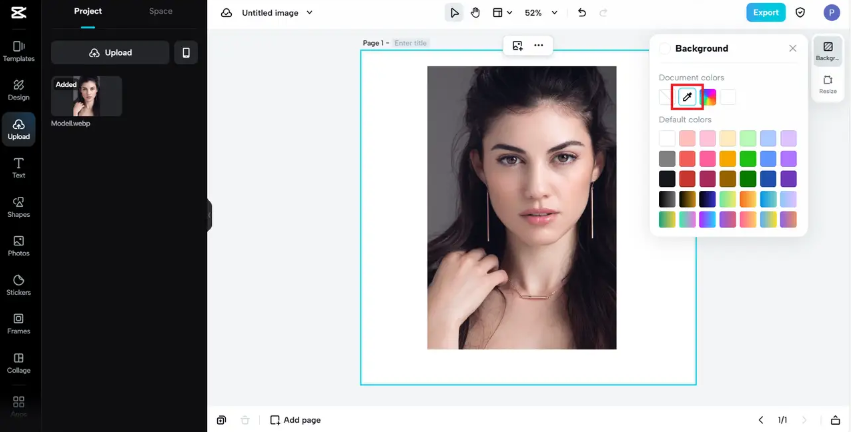Click the cloud save status icon
The image size is (851, 432).
(226, 12)
